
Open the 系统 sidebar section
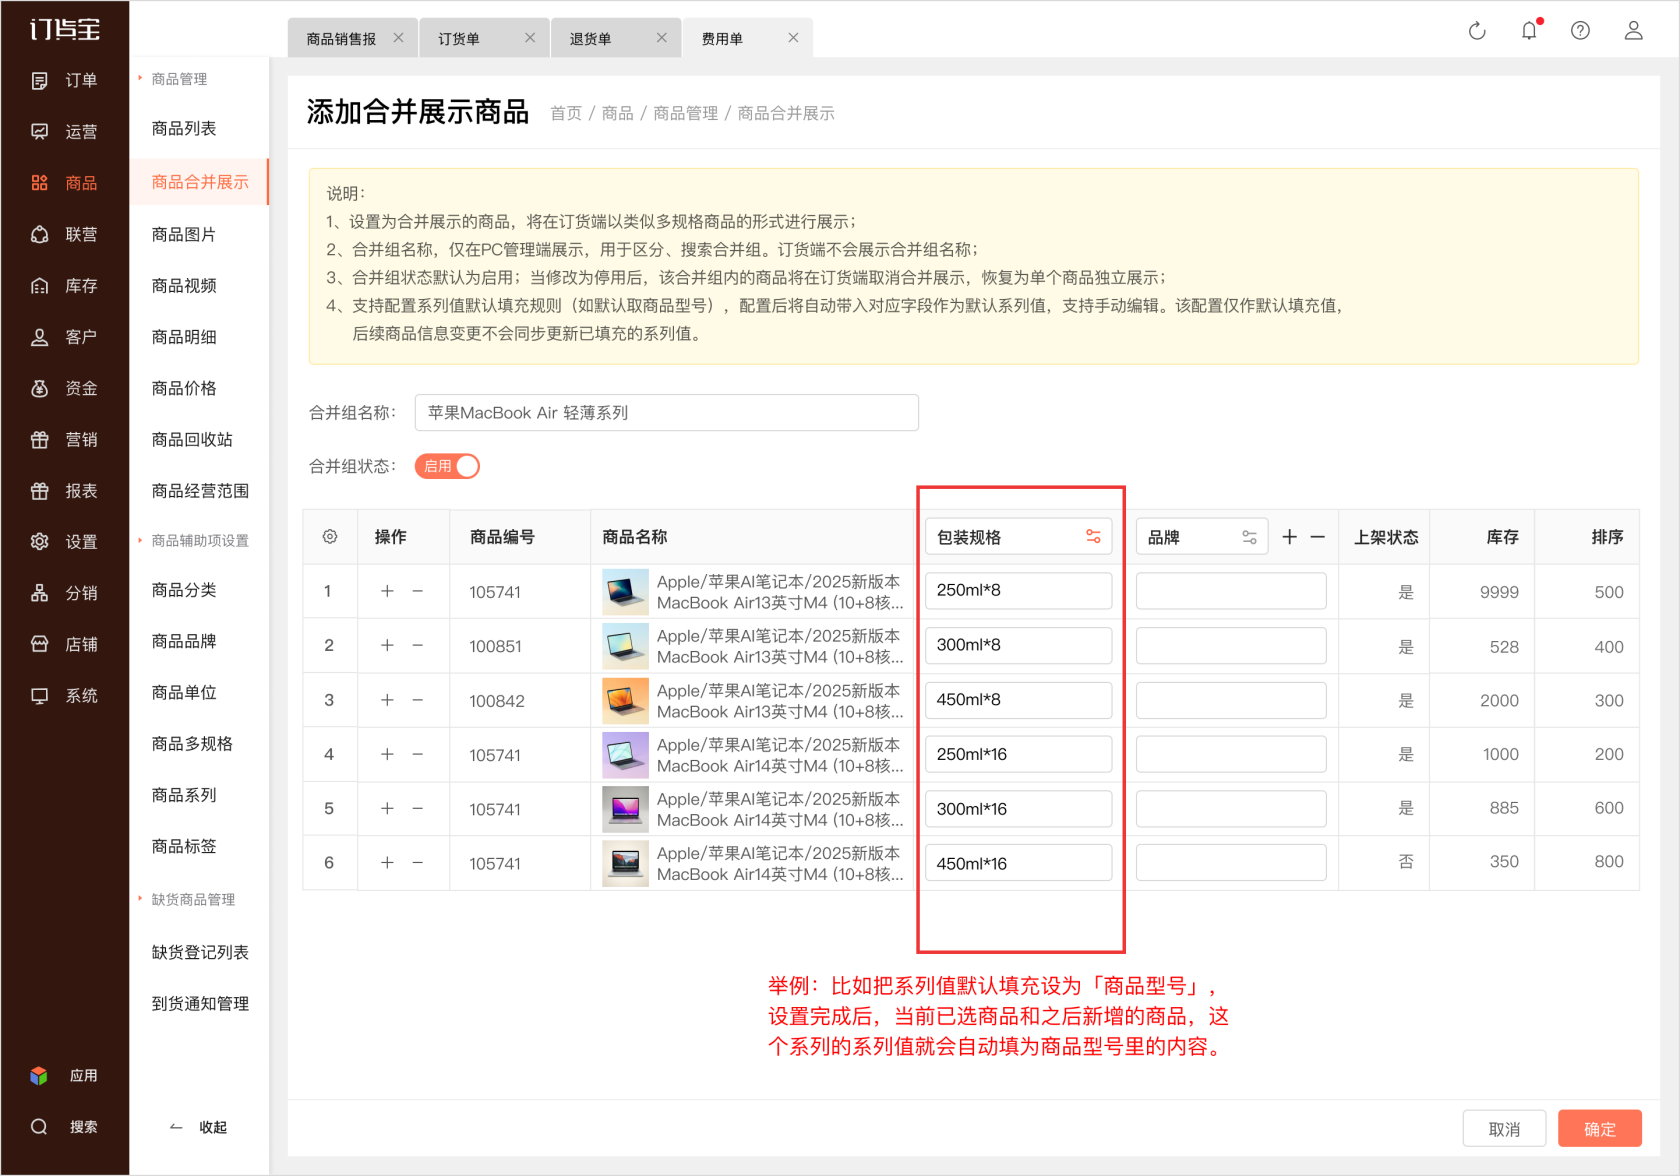coord(65,696)
